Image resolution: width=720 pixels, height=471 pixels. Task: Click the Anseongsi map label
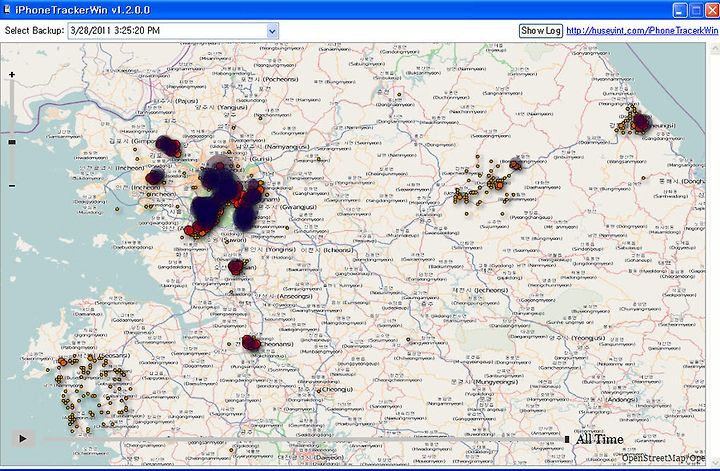point(285,297)
